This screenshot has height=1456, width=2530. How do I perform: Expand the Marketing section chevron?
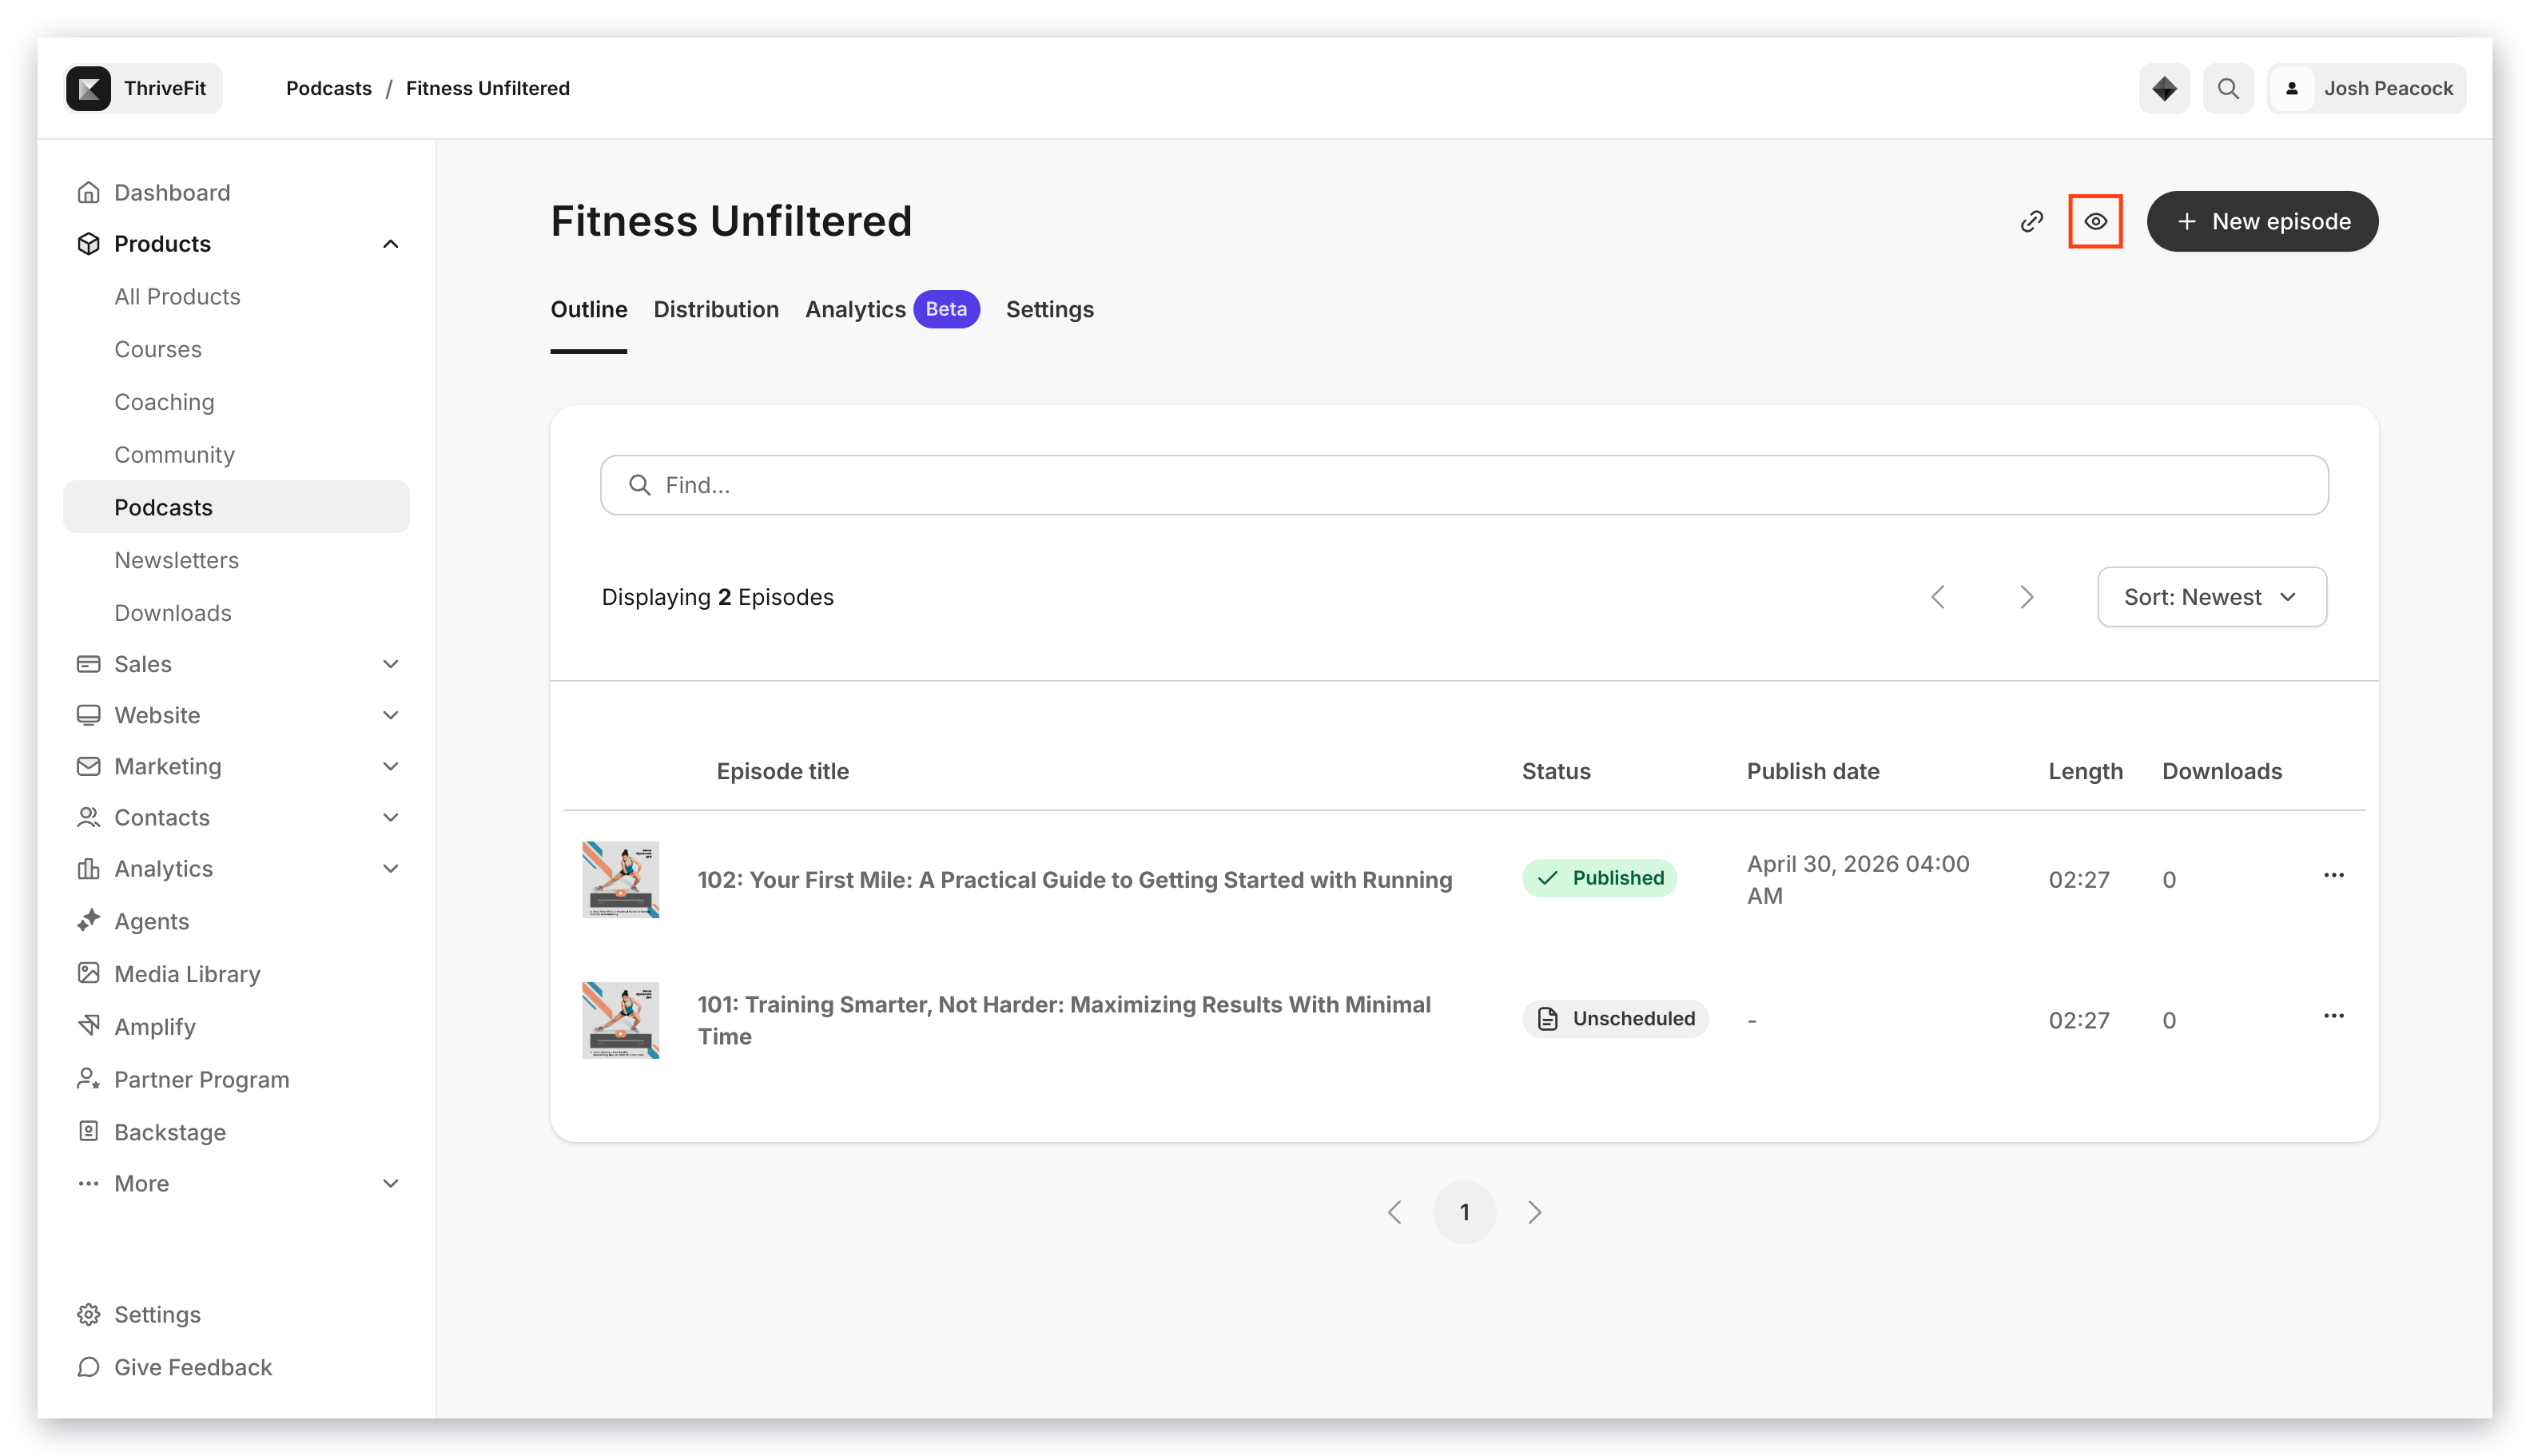[x=390, y=766]
